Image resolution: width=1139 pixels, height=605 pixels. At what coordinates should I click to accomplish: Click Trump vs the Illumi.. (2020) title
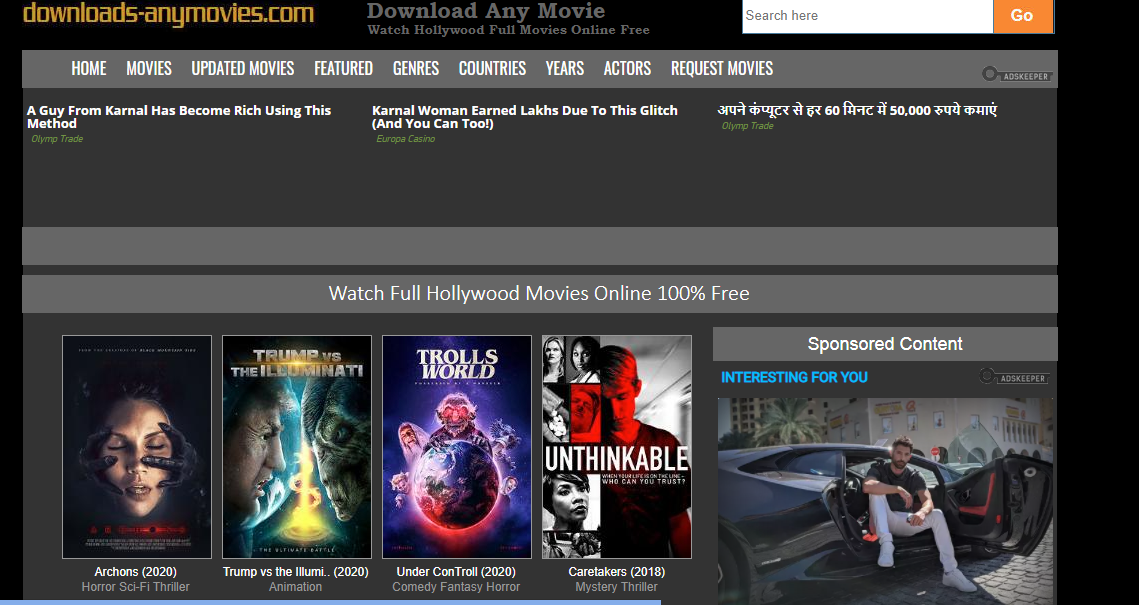point(296,572)
